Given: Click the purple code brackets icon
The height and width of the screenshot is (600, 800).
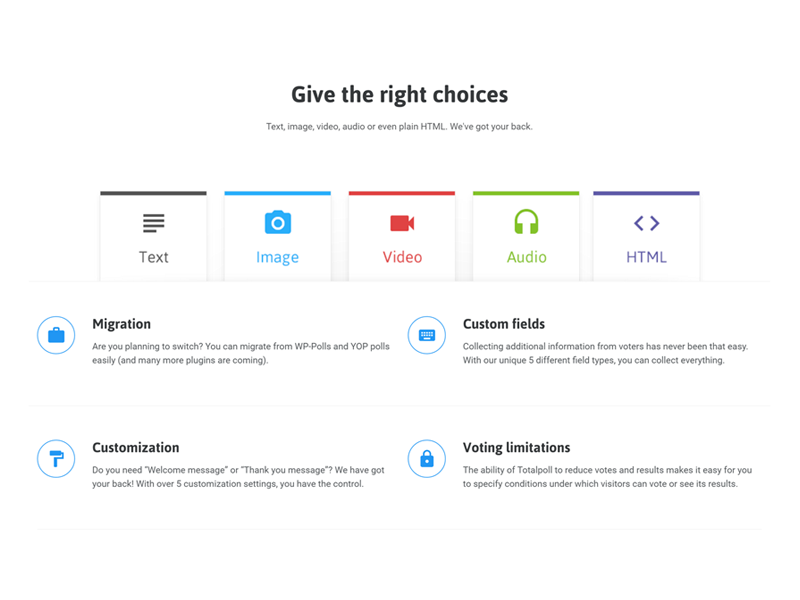Looking at the screenshot, I should (x=646, y=223).
